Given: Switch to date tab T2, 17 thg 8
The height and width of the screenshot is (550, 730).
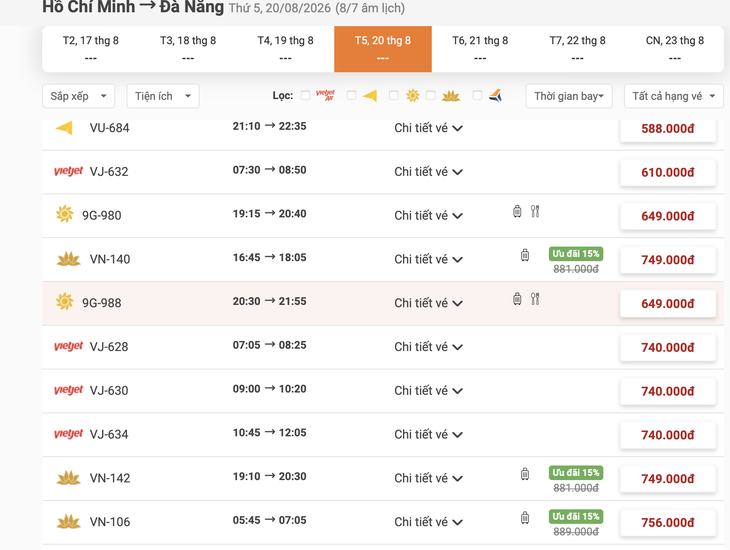Looking at the screenshot, I should coord(91,49).
